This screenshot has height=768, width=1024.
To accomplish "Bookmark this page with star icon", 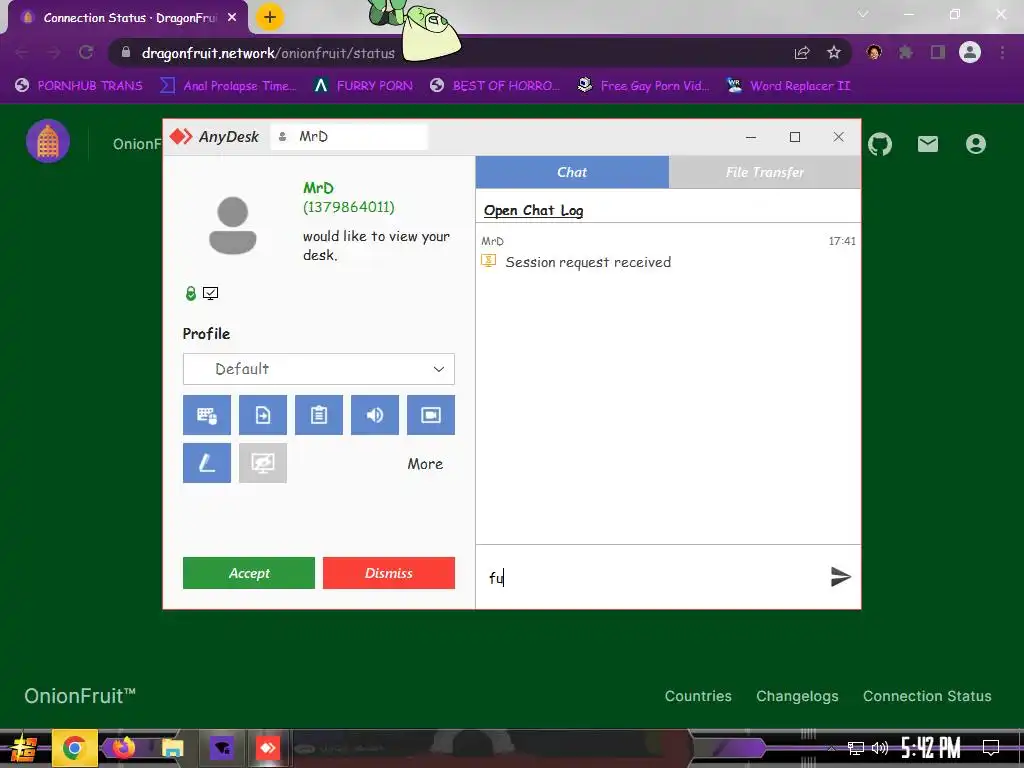I will coord(834,52).
